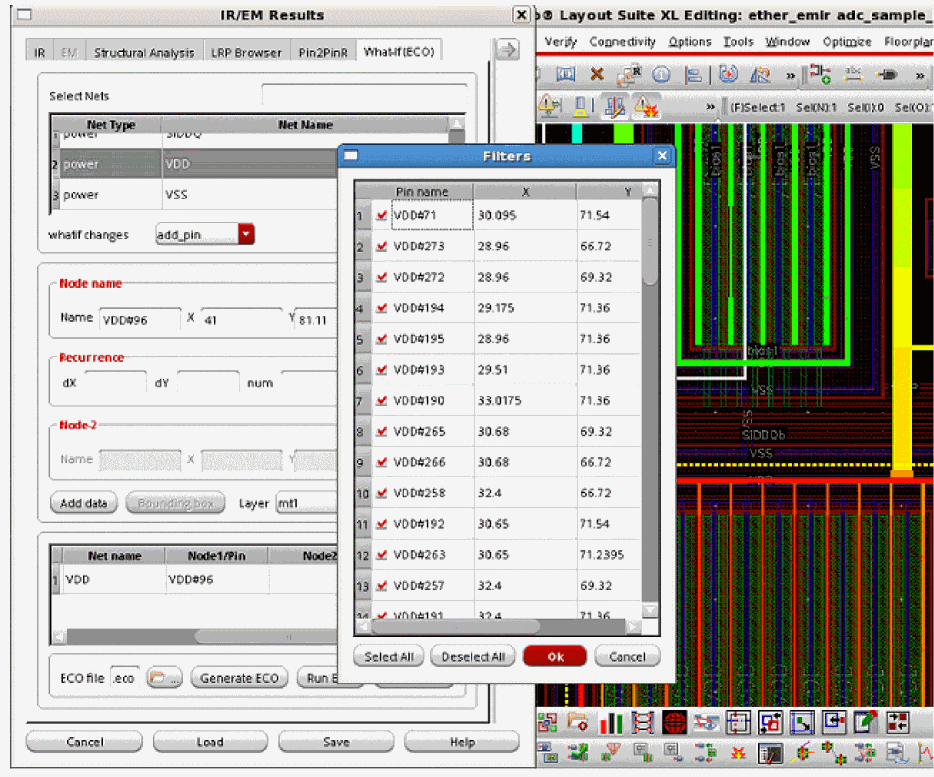
Task: Click the Node name X input field
Action: (242, 321)
